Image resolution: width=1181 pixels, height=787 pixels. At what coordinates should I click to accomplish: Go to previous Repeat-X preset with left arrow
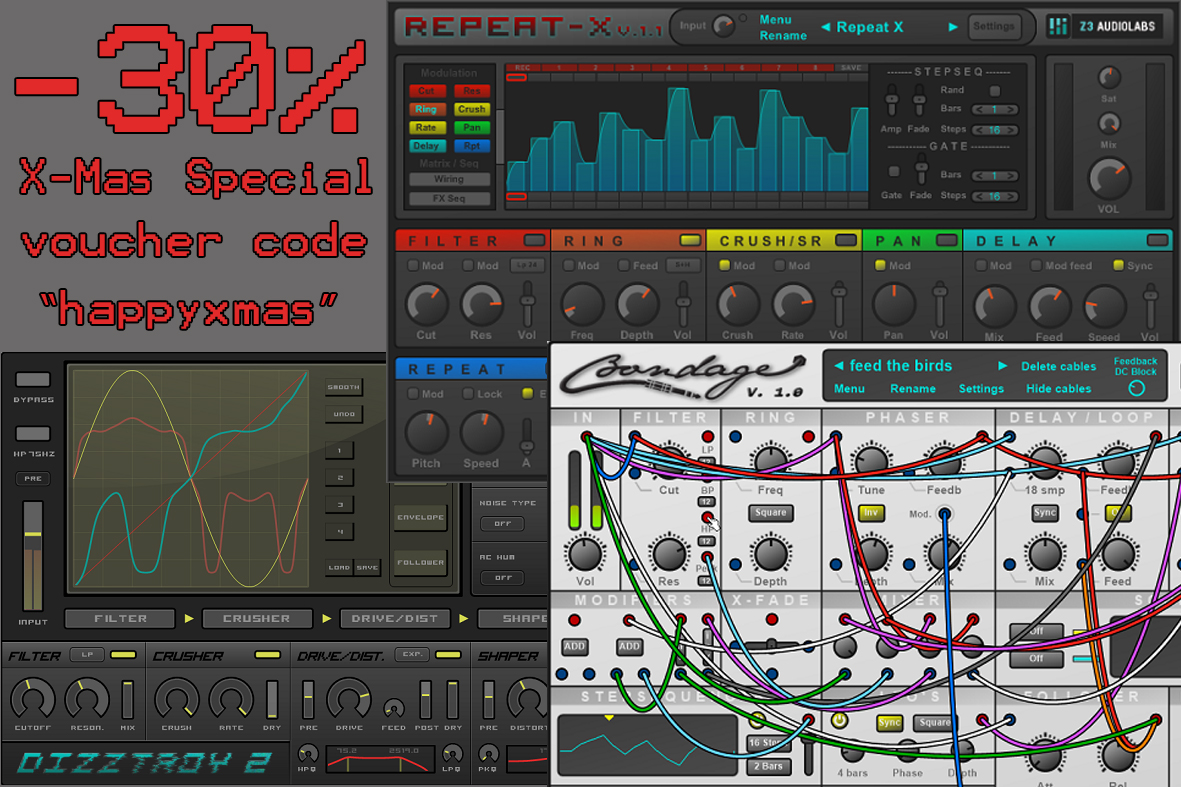pyautogui.click(x=825, y=27)
